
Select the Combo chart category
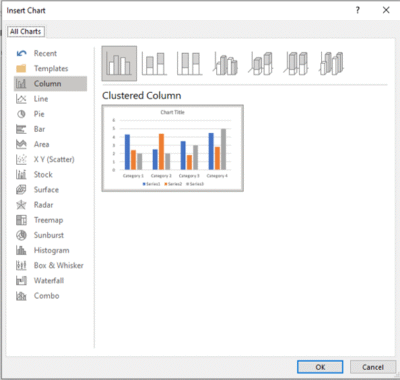pos(50,296)
